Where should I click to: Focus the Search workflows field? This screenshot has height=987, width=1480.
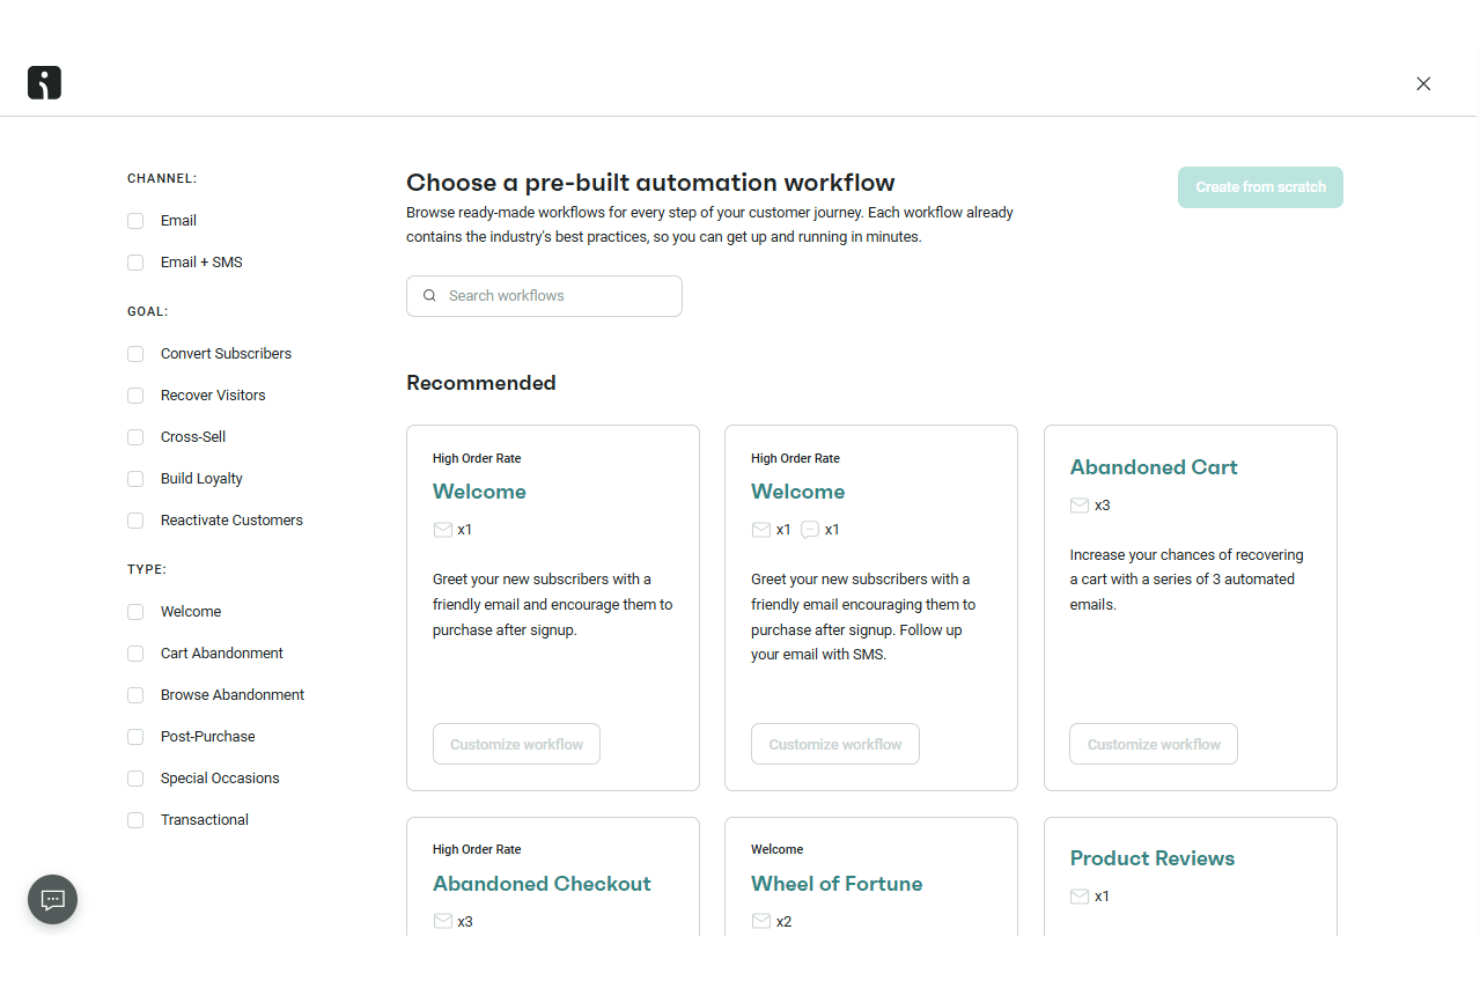pos(544,296)
